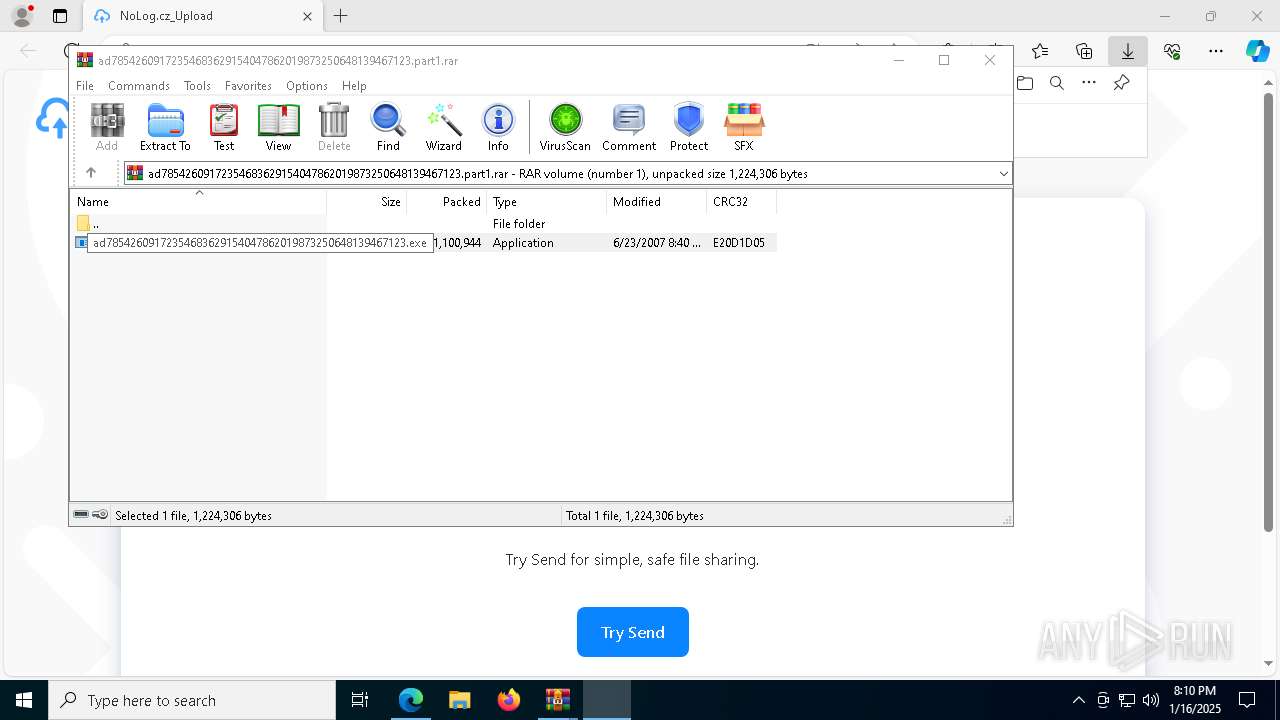Click the Add toolbar icon in WinRAR
Screen dimensions: 1280x720
click(107, 127)
